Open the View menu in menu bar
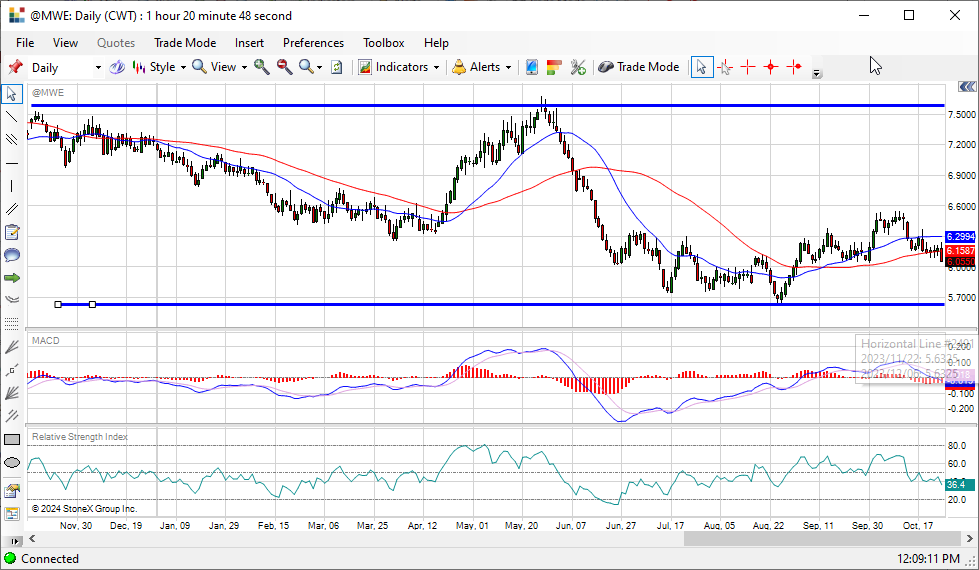This screenshot has width=979, height=570. pos(65,43)
